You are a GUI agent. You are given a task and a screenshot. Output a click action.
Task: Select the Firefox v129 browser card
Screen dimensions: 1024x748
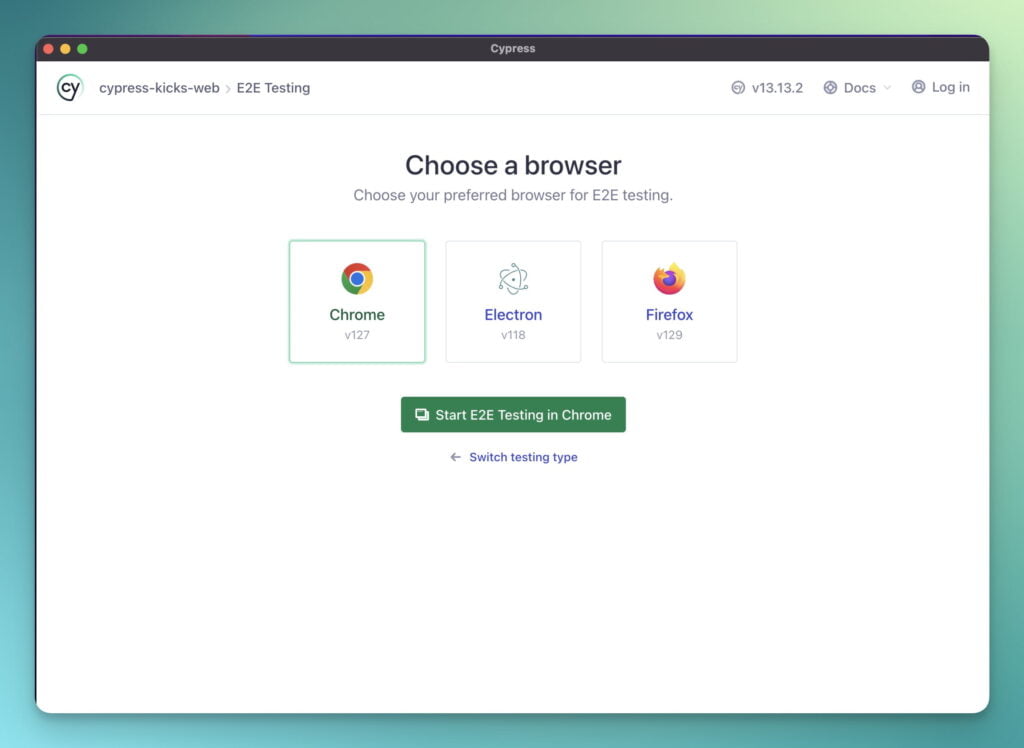(x=669, y=302)
